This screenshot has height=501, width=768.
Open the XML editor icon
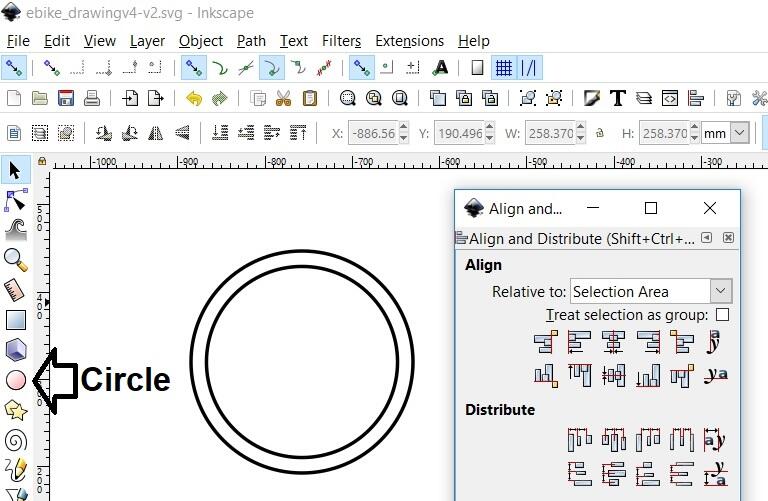[x=669, y=98]
